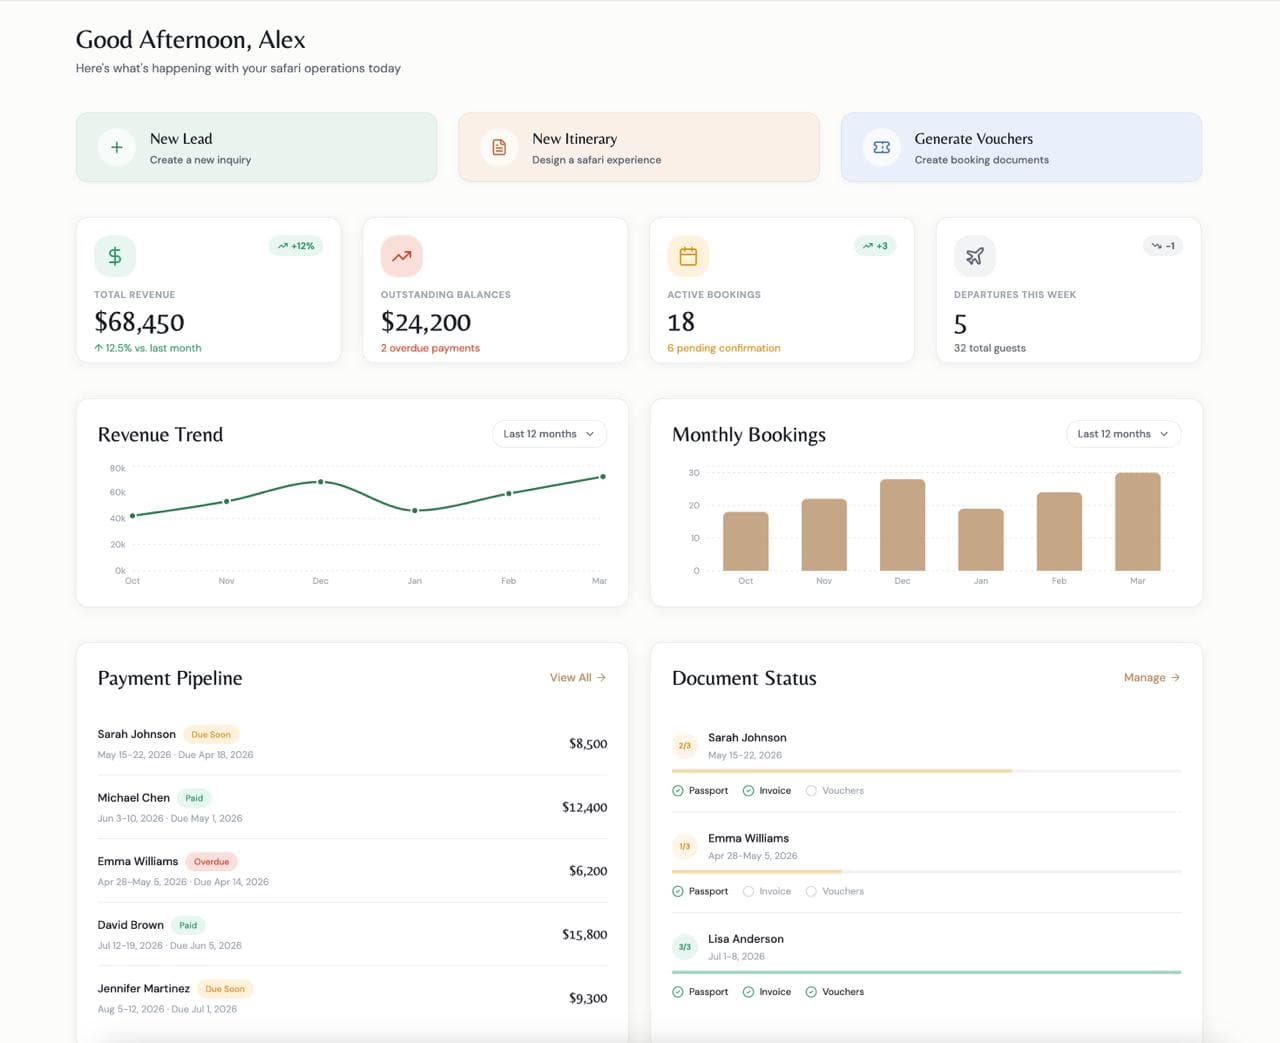Open Revenue Trend Last 12 months dropdown
The height and width of the screenshot is (1043, 1280).
tap(549, 434)
